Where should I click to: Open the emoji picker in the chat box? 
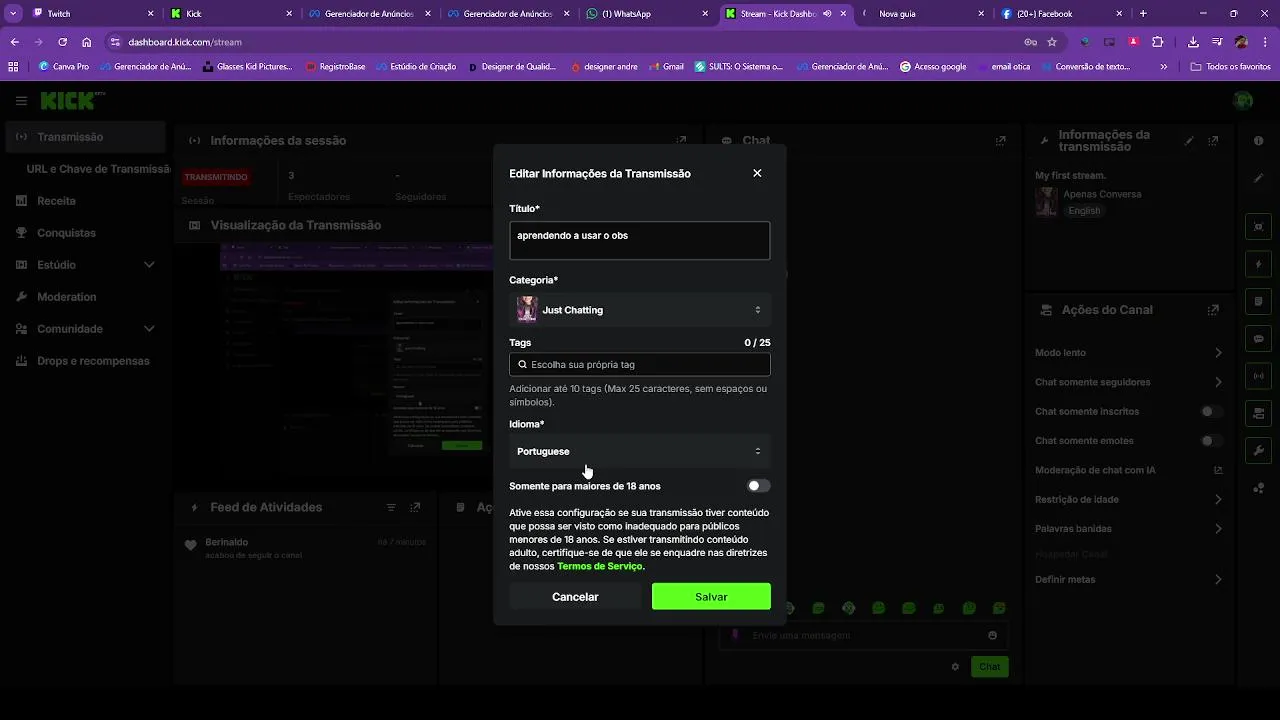(x=992, y=635)
